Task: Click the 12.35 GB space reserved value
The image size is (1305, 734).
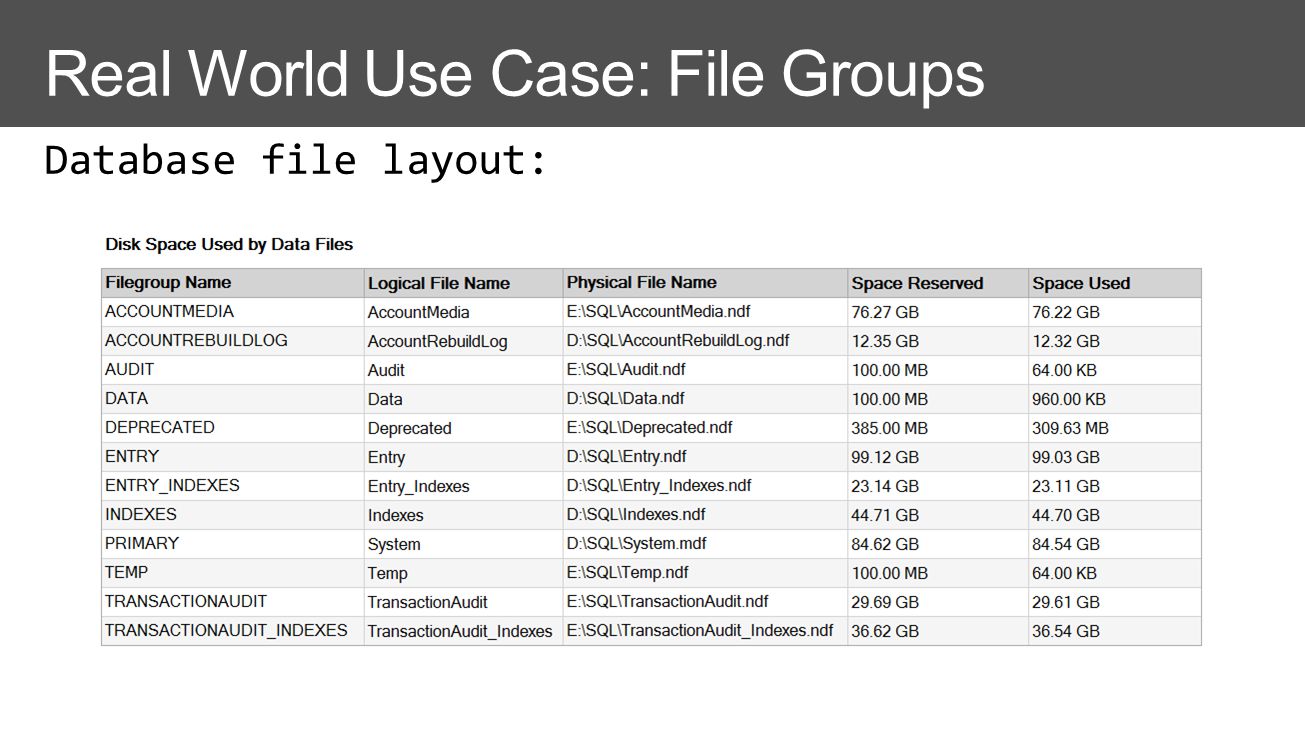Action: tap(885, 342)
